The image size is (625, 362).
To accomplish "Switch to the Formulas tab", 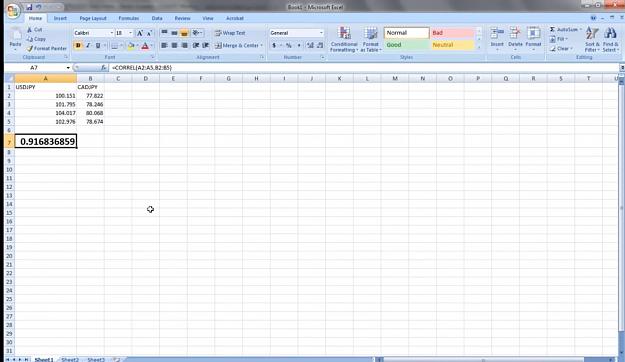I will pos(129,18).
